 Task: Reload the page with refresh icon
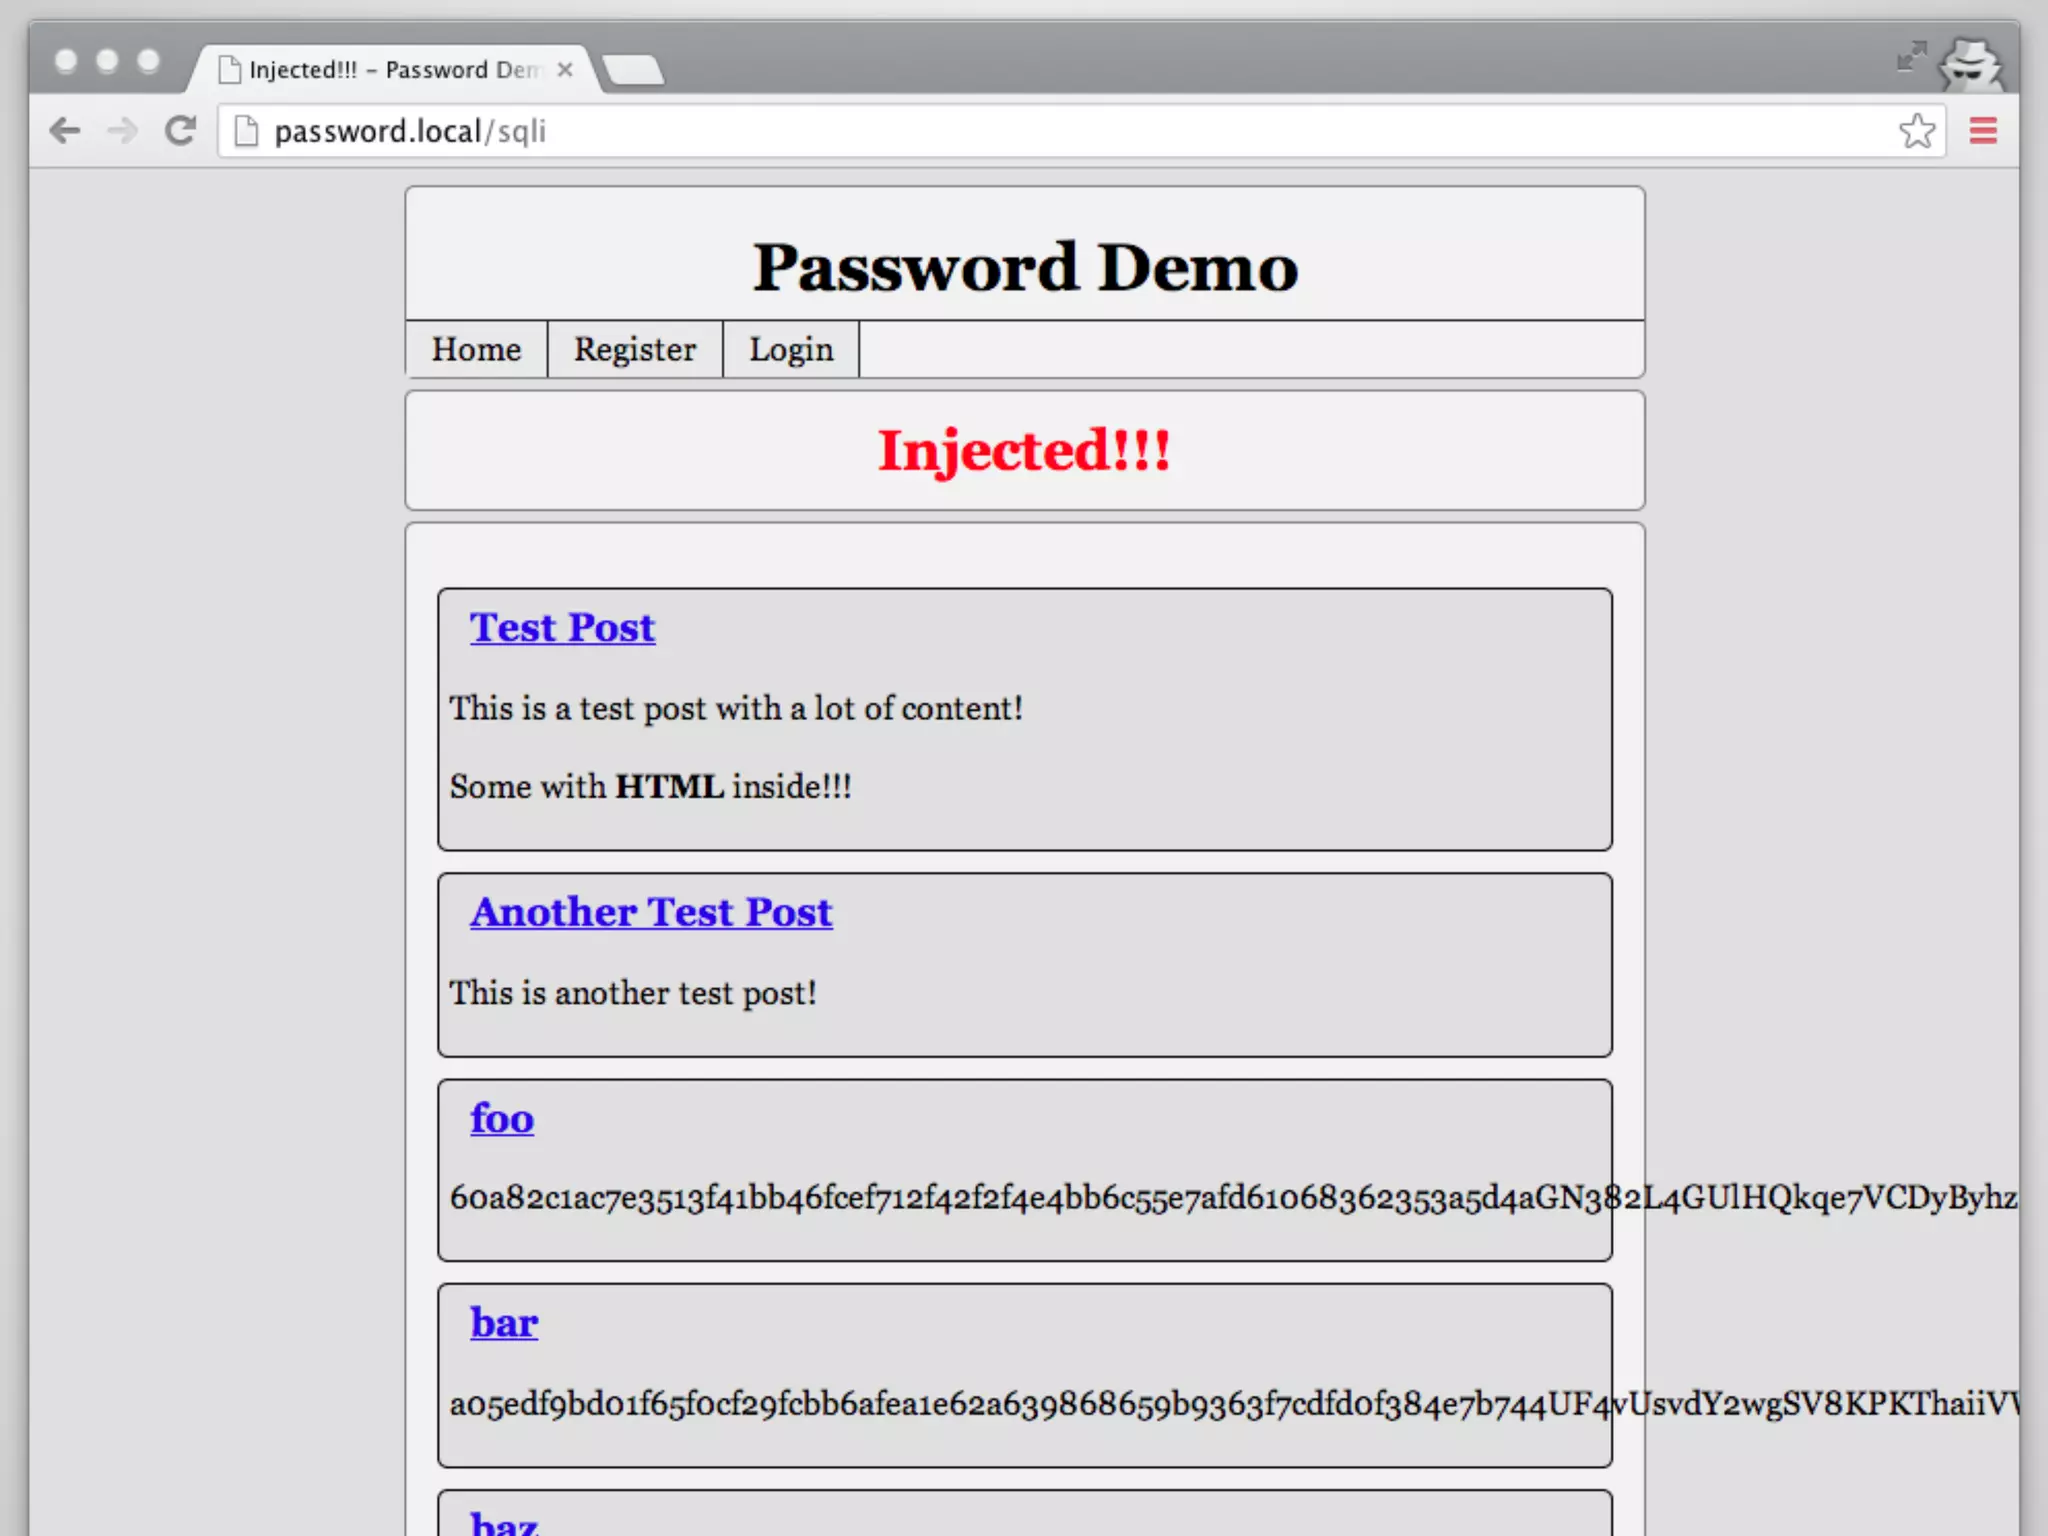point(180,131)
